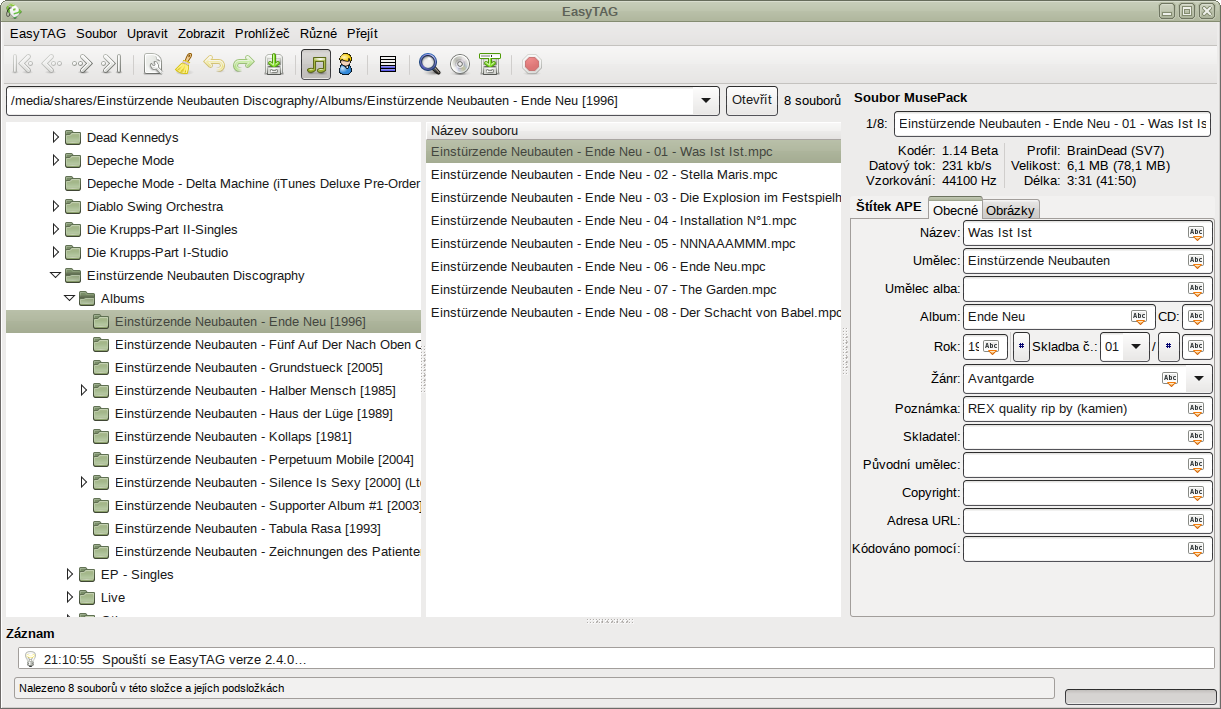Open the EasyTAG menu

tap(38, 33)
